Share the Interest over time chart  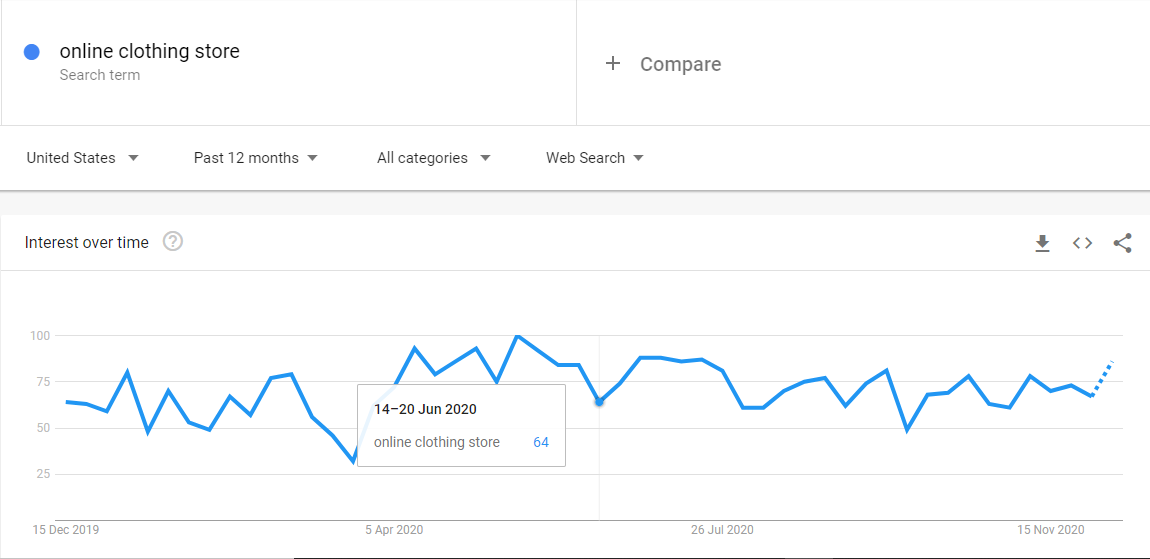tap(1122, 243)
